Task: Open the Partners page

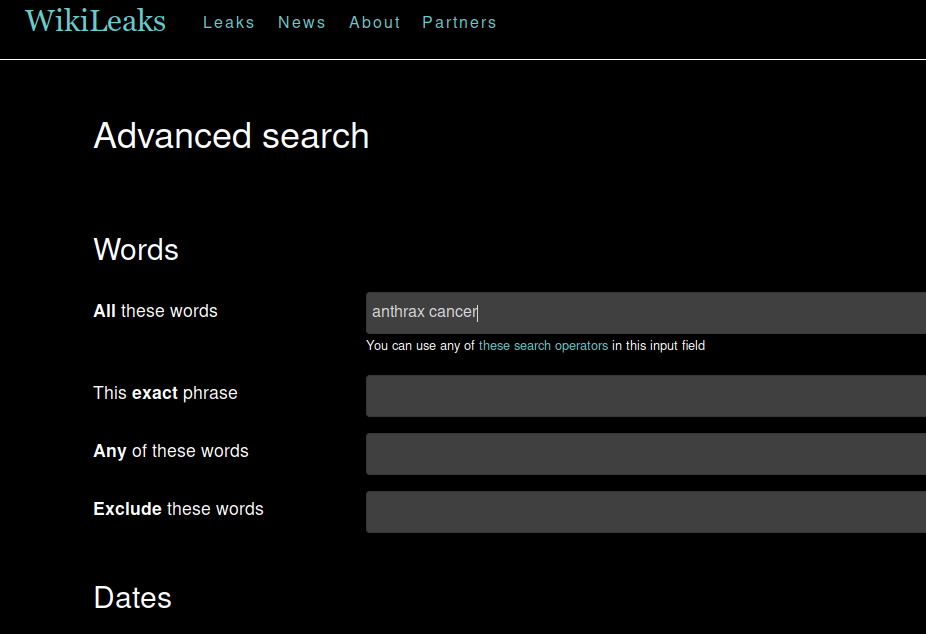Action: [x=459, y=22]
